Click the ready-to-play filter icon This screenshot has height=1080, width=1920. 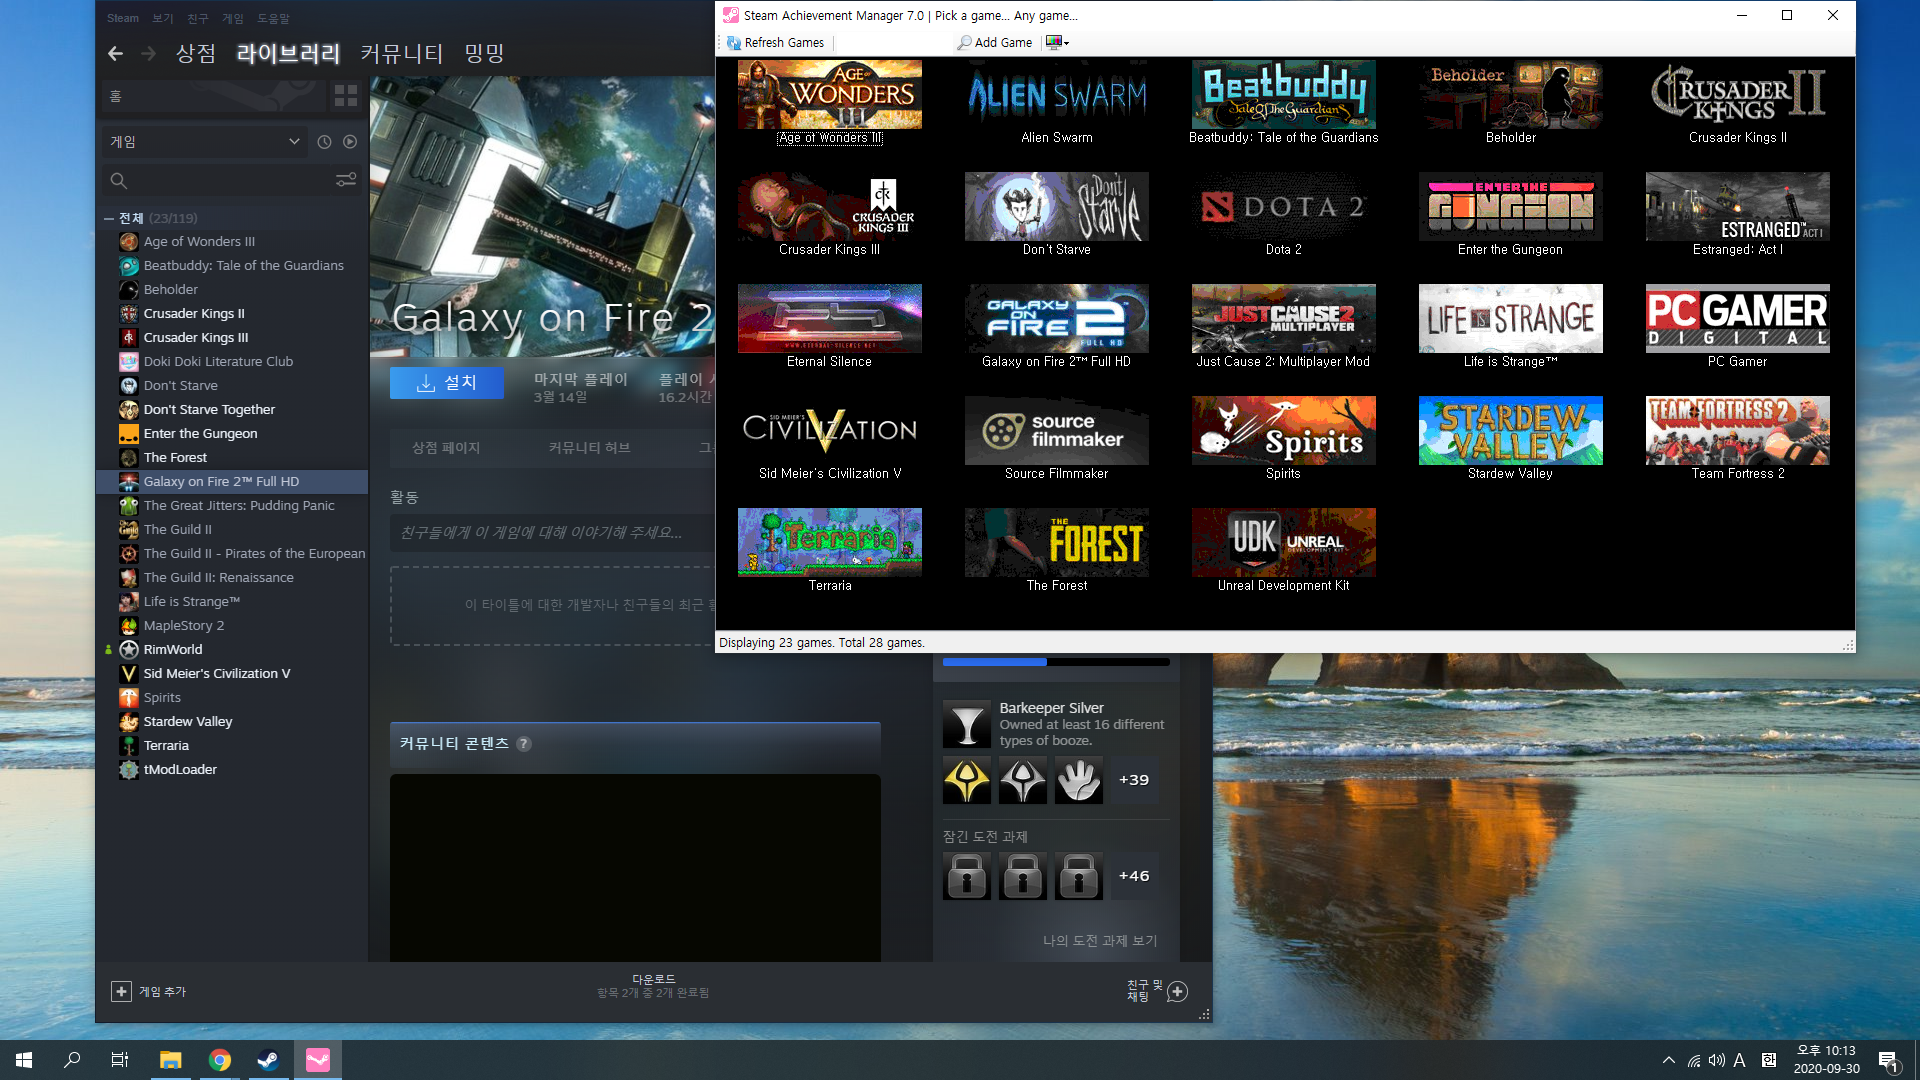pyautogui.click(x=350, y=142)
